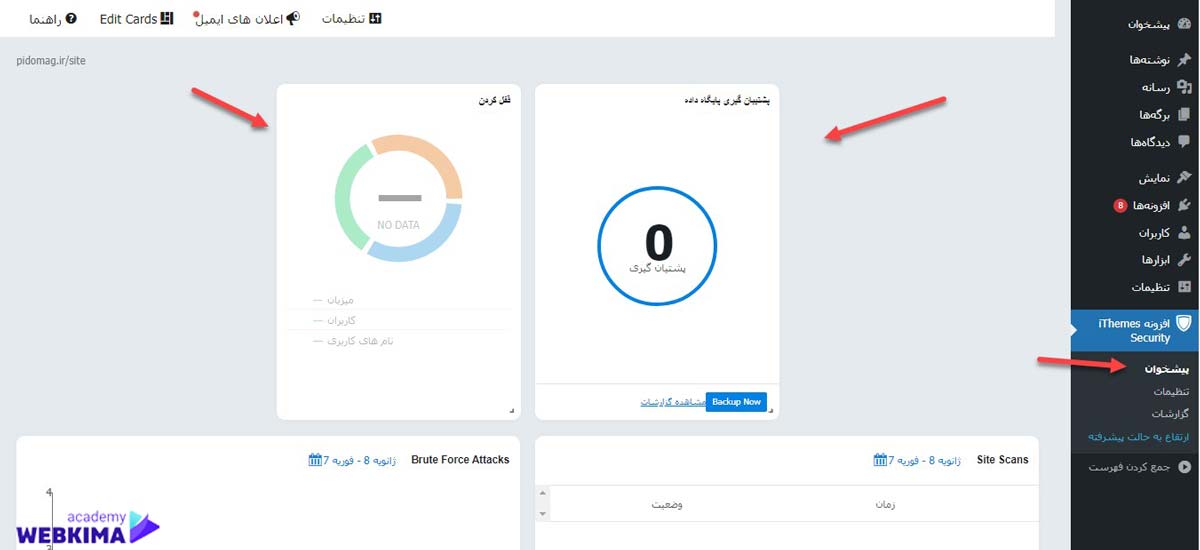The height and width of the screenshot is (550, 1200).
Task: Open Site Scans calendar icon
Action: point(880,460)
